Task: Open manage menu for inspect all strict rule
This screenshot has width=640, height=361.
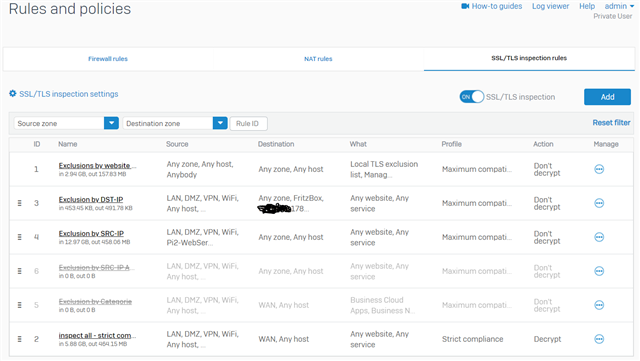Action: [599, 339]
